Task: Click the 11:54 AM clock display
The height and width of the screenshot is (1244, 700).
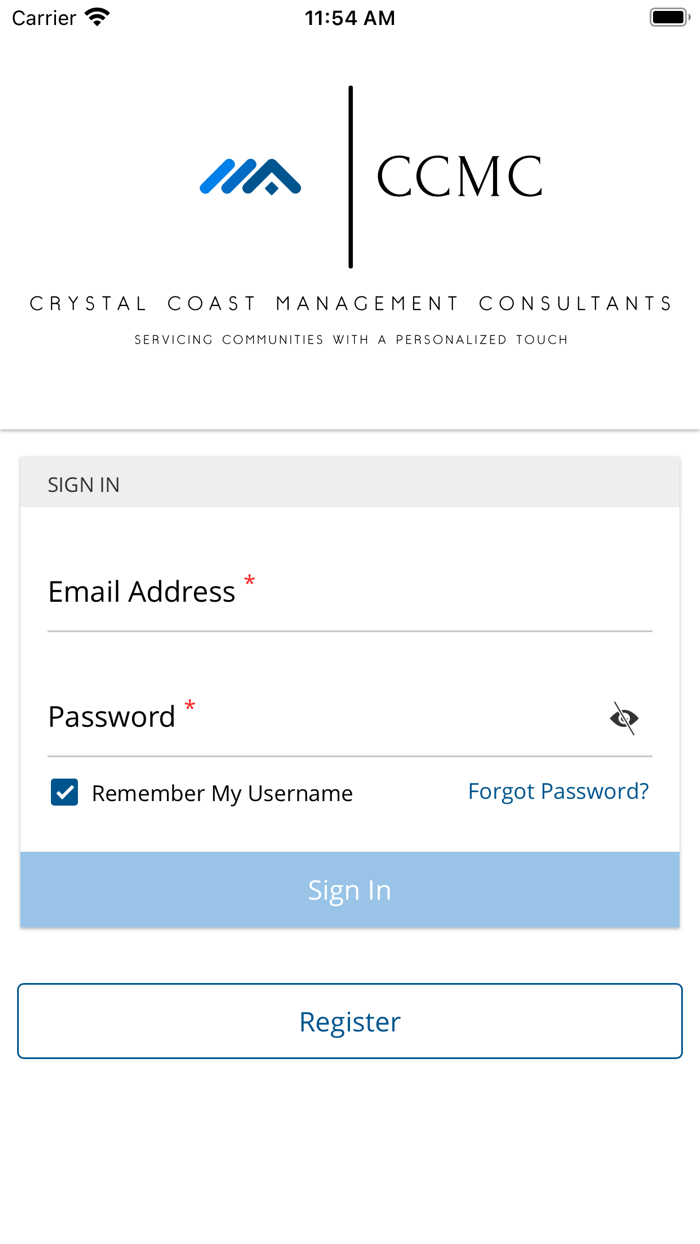Action: click(x=349, y=16)
